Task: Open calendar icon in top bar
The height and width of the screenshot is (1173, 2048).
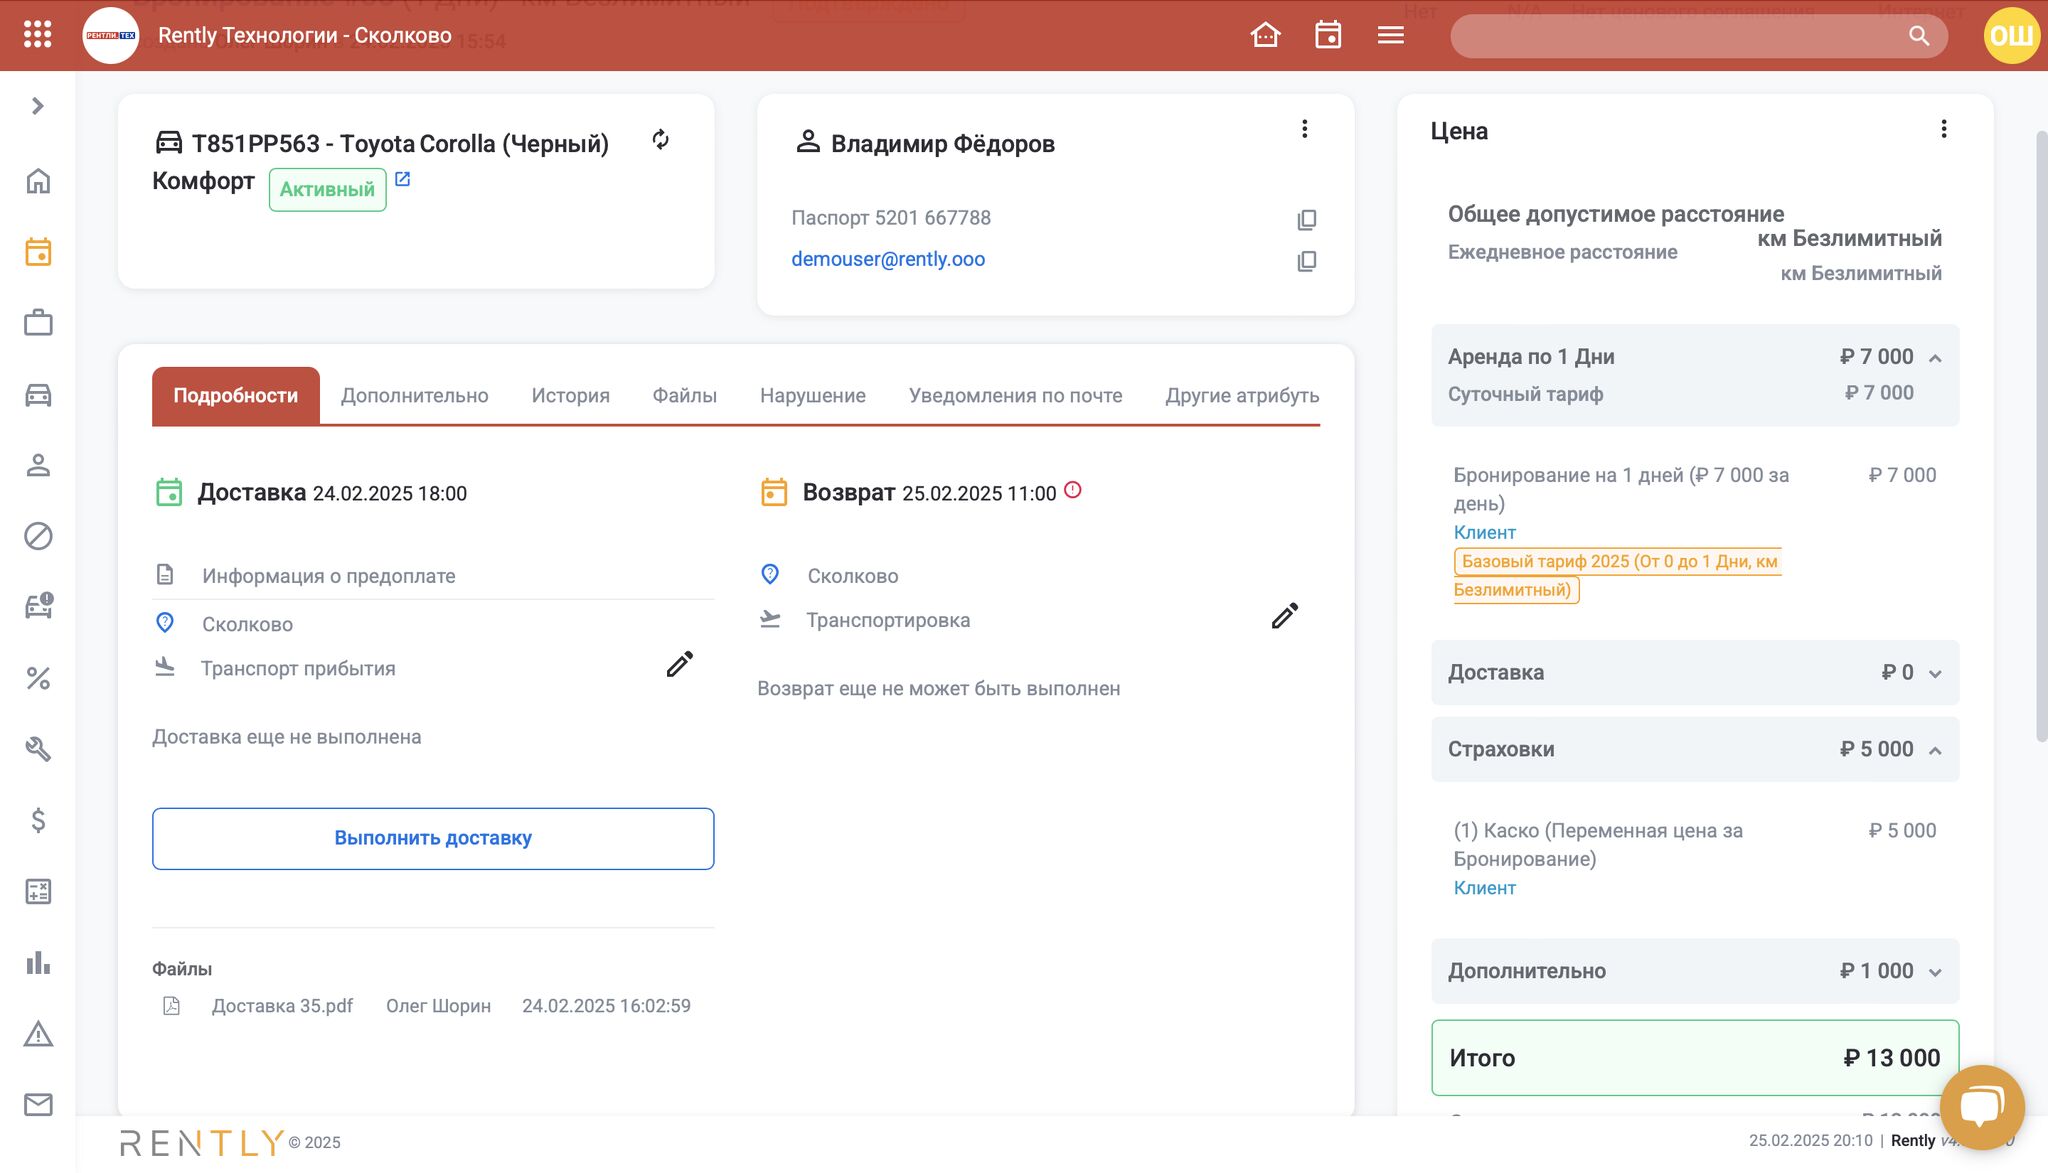Action: pyautogui.click(x=1328, y=35)
